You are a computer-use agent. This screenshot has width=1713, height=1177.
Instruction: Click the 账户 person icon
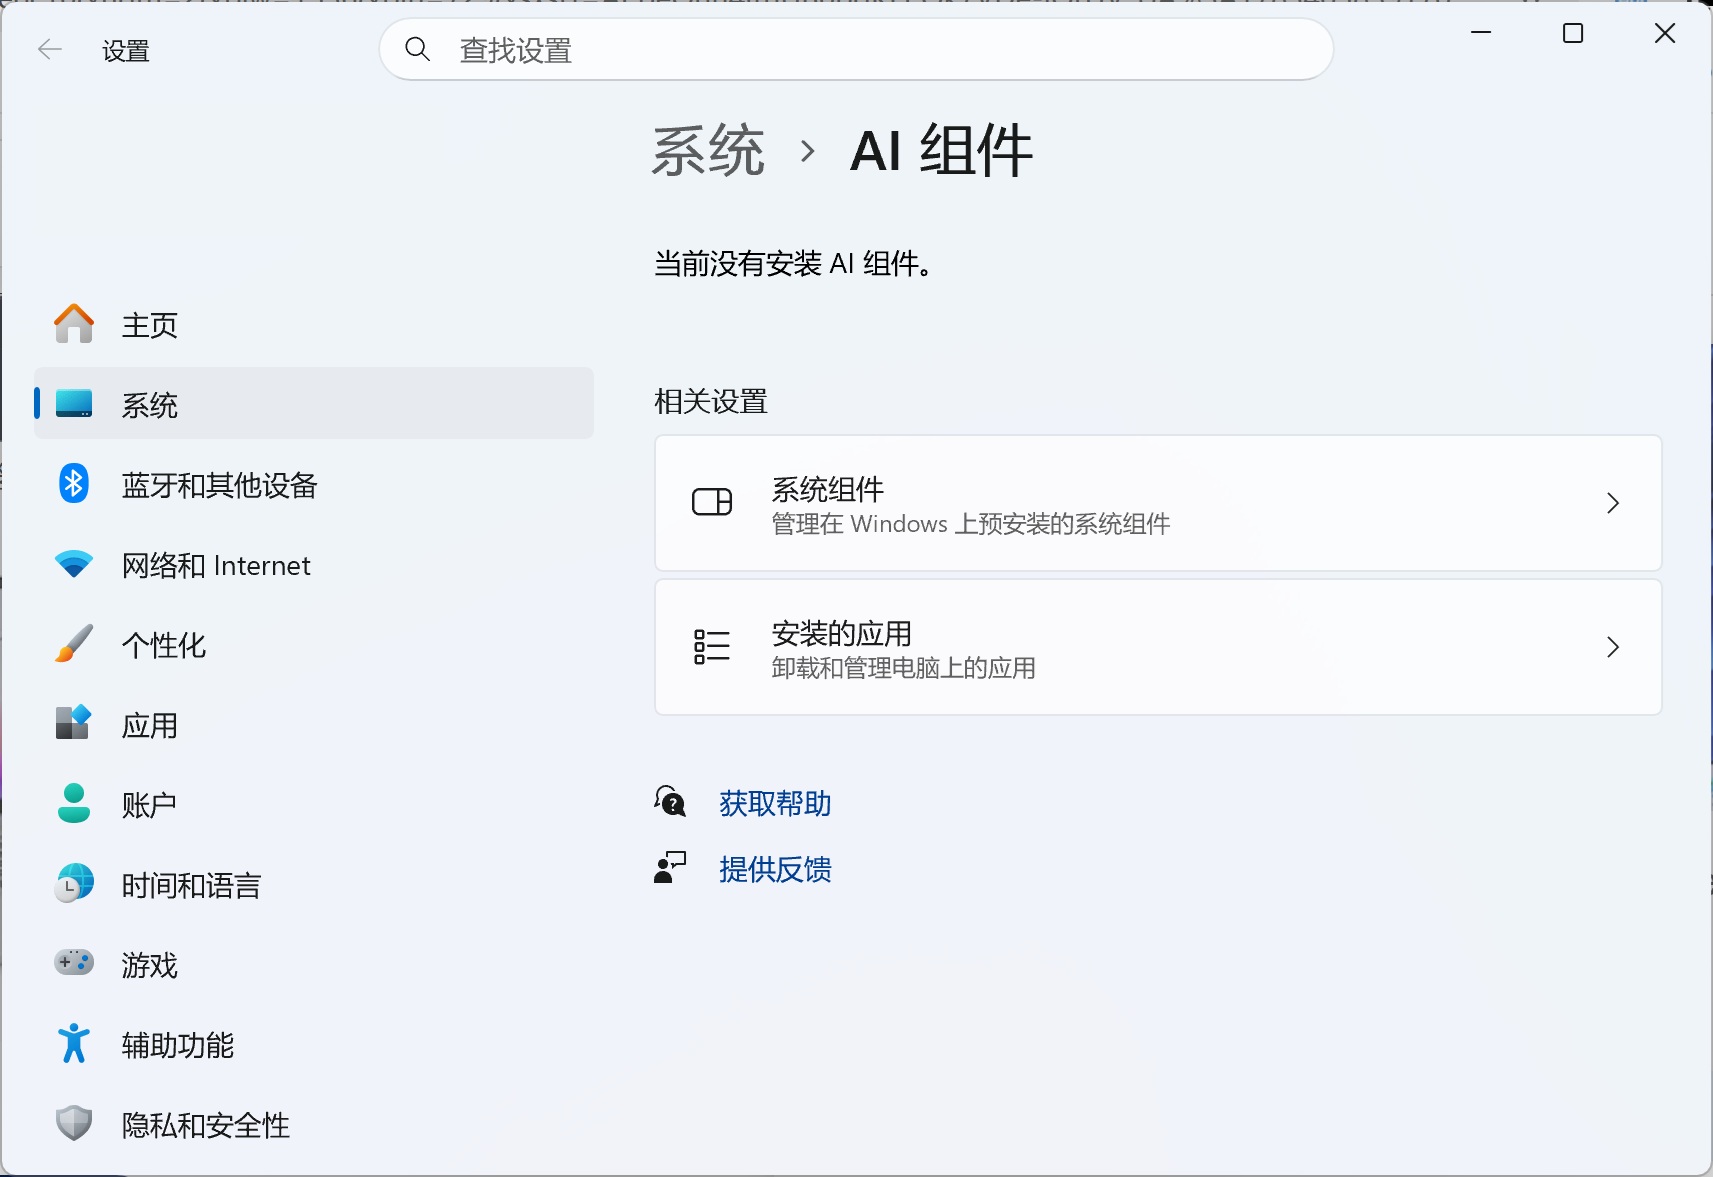pyautogui.click(x=74, y=803)
